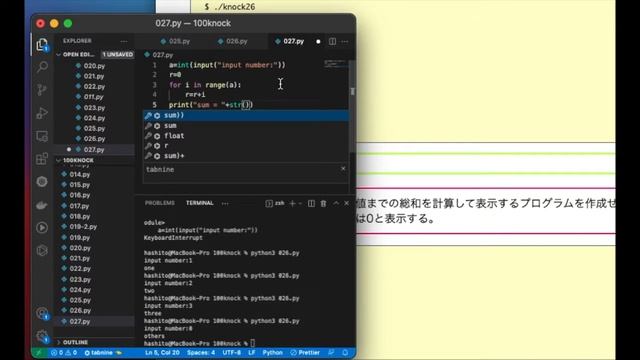Screen dimensions: 640x360
Task: Switch to the Problems panel tab
Action: (x=160, y=203)
